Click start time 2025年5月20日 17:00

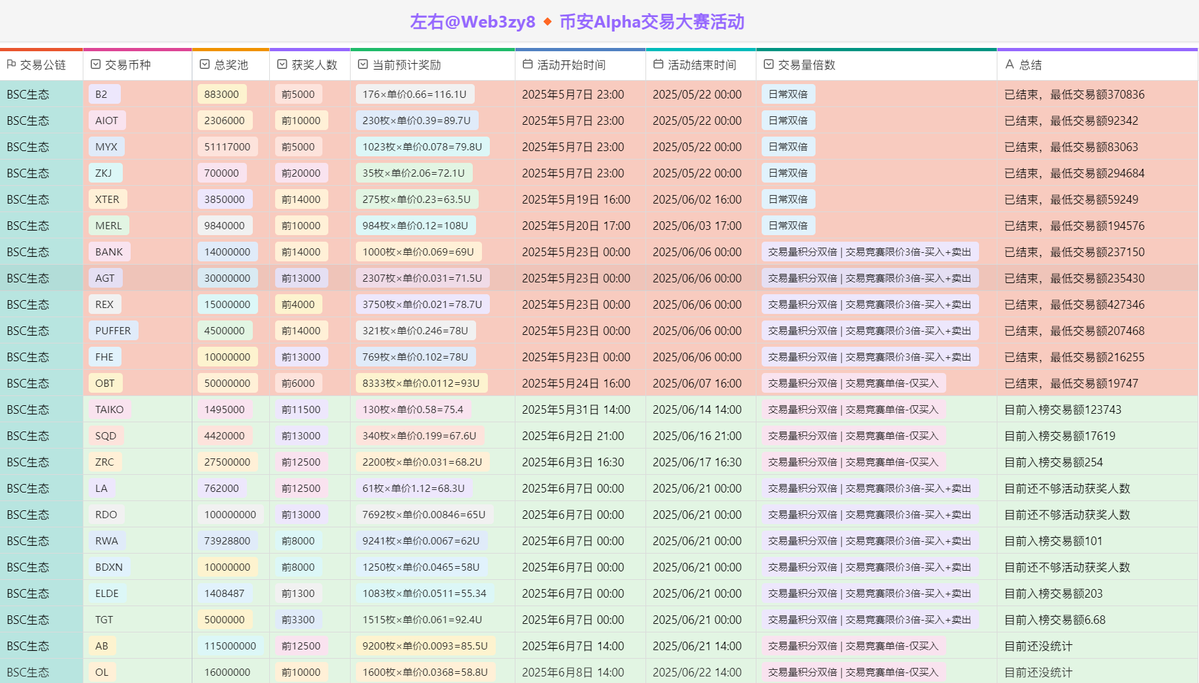pyautogui.click(x=576, y=226)
